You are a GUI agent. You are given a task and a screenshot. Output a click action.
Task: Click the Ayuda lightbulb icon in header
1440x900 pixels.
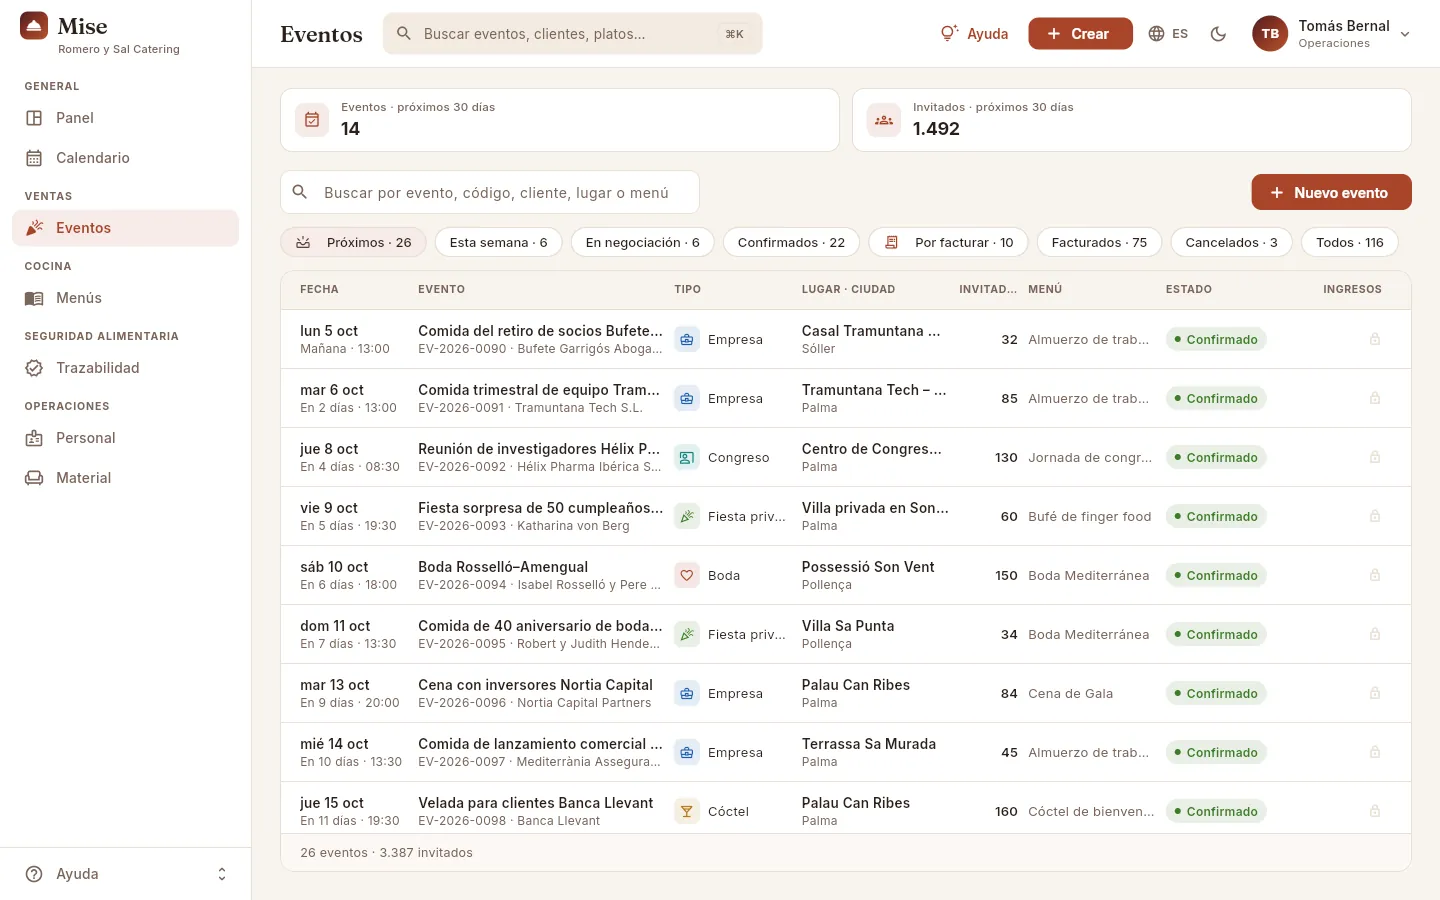(949, 34)
